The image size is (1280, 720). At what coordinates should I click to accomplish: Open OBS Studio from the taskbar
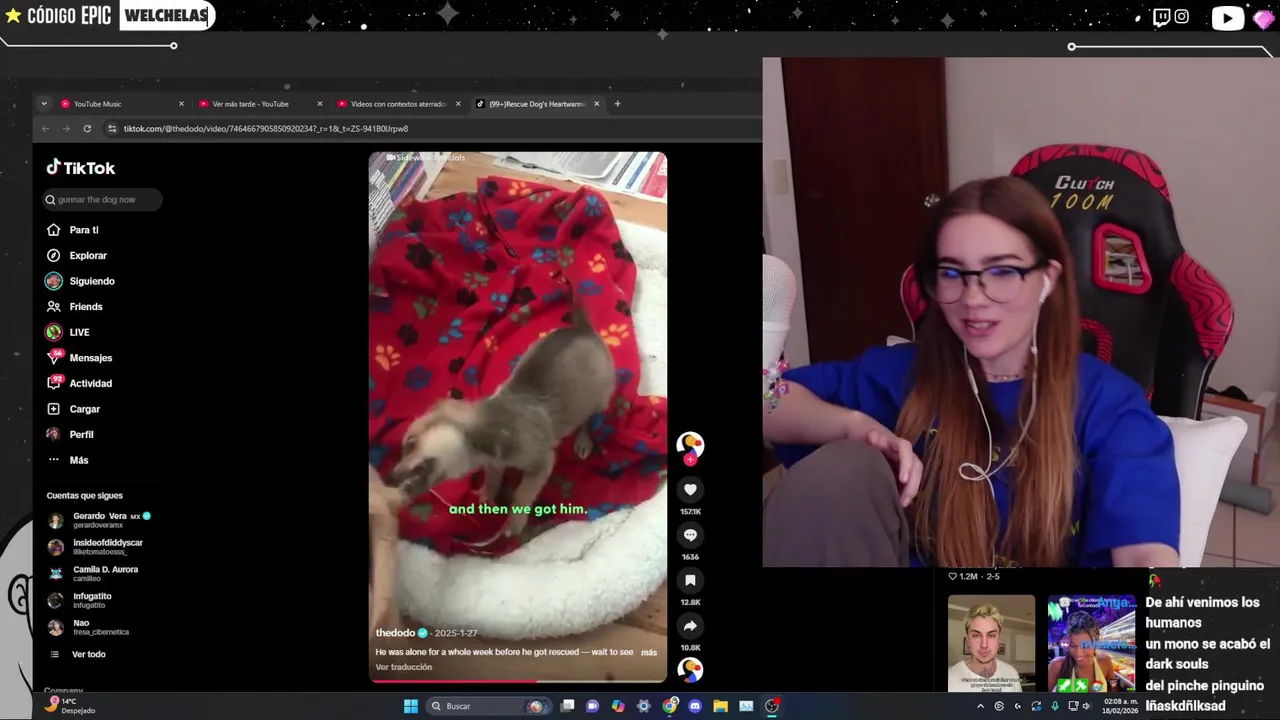(x=772, y=706)
